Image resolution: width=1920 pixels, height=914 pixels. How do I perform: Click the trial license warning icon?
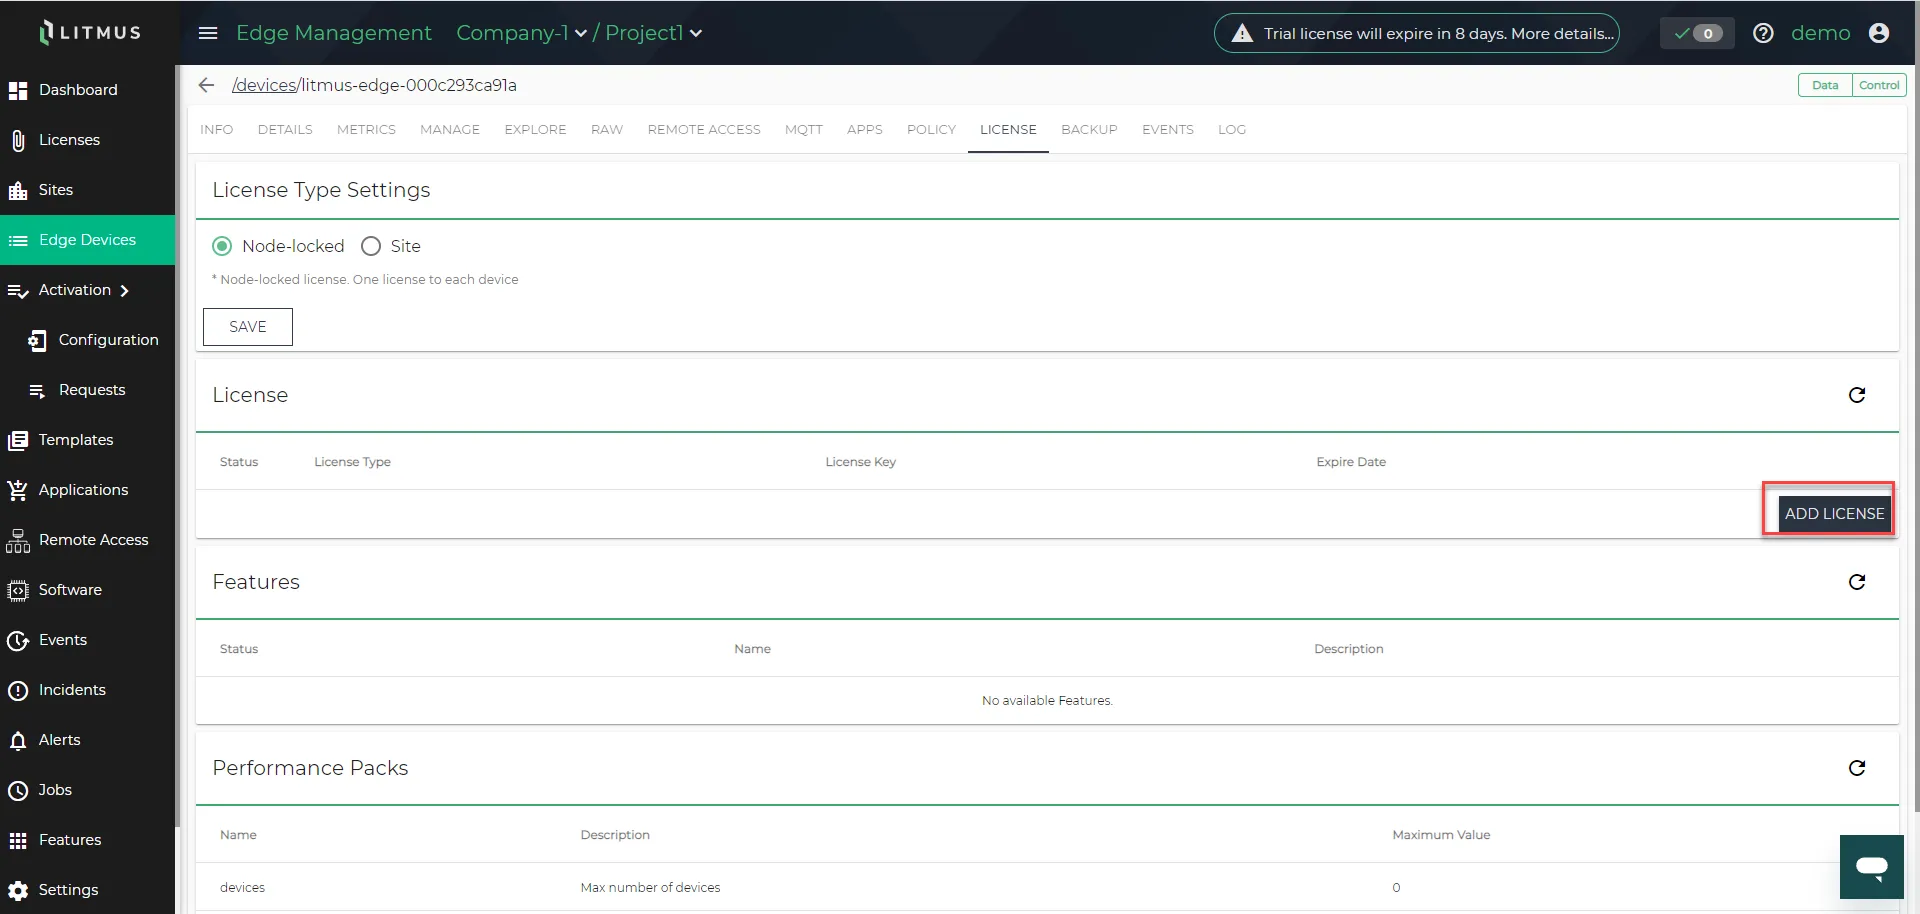pos(1242,33)
